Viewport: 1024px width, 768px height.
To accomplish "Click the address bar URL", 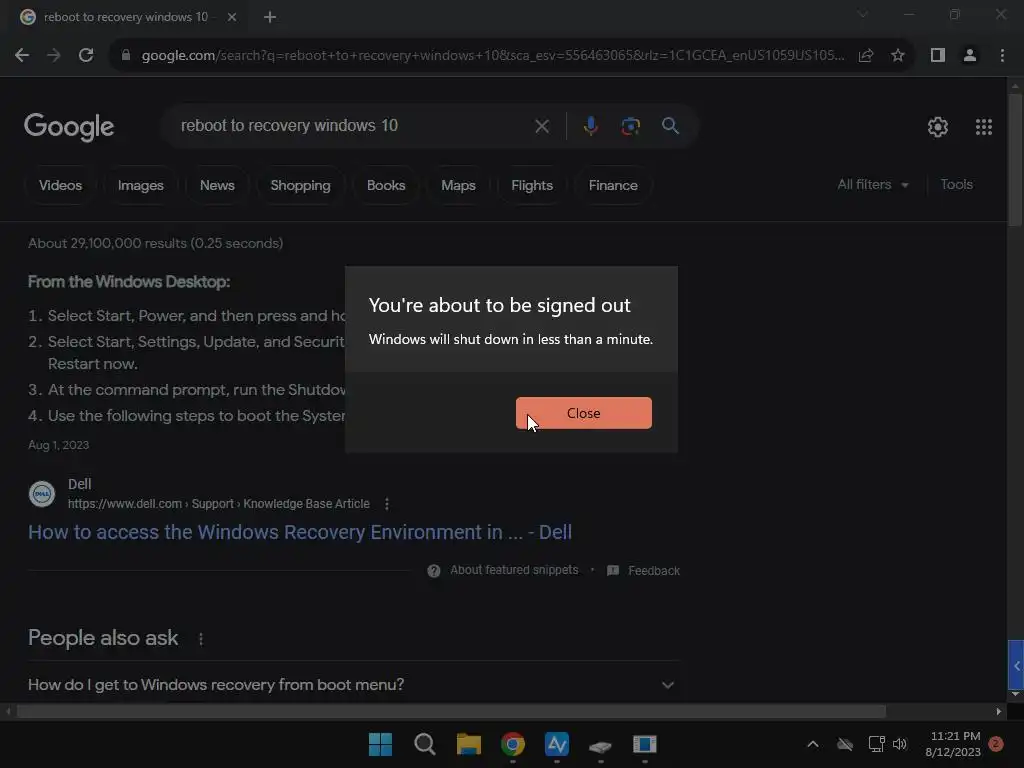I will [492, 56].
